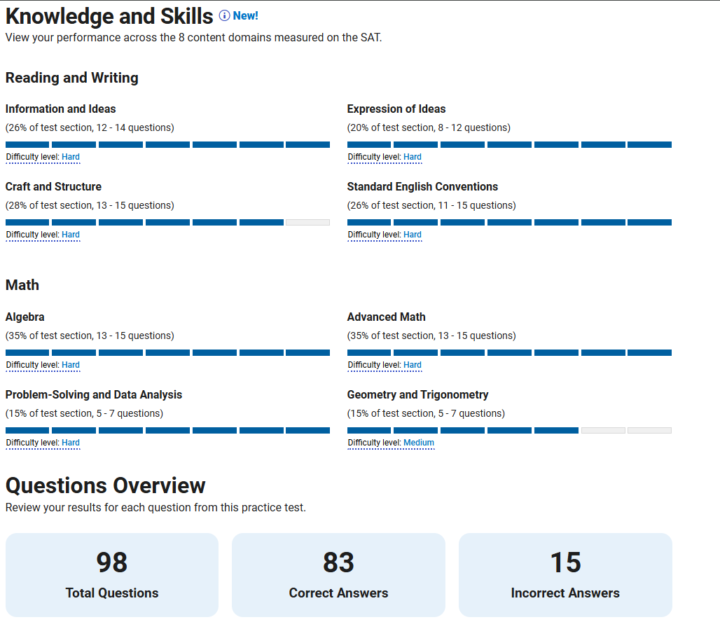Screen dimensions: 720x629
Task: Click Hard difficulty link under Craft and Structure
Action: (70, 235)
